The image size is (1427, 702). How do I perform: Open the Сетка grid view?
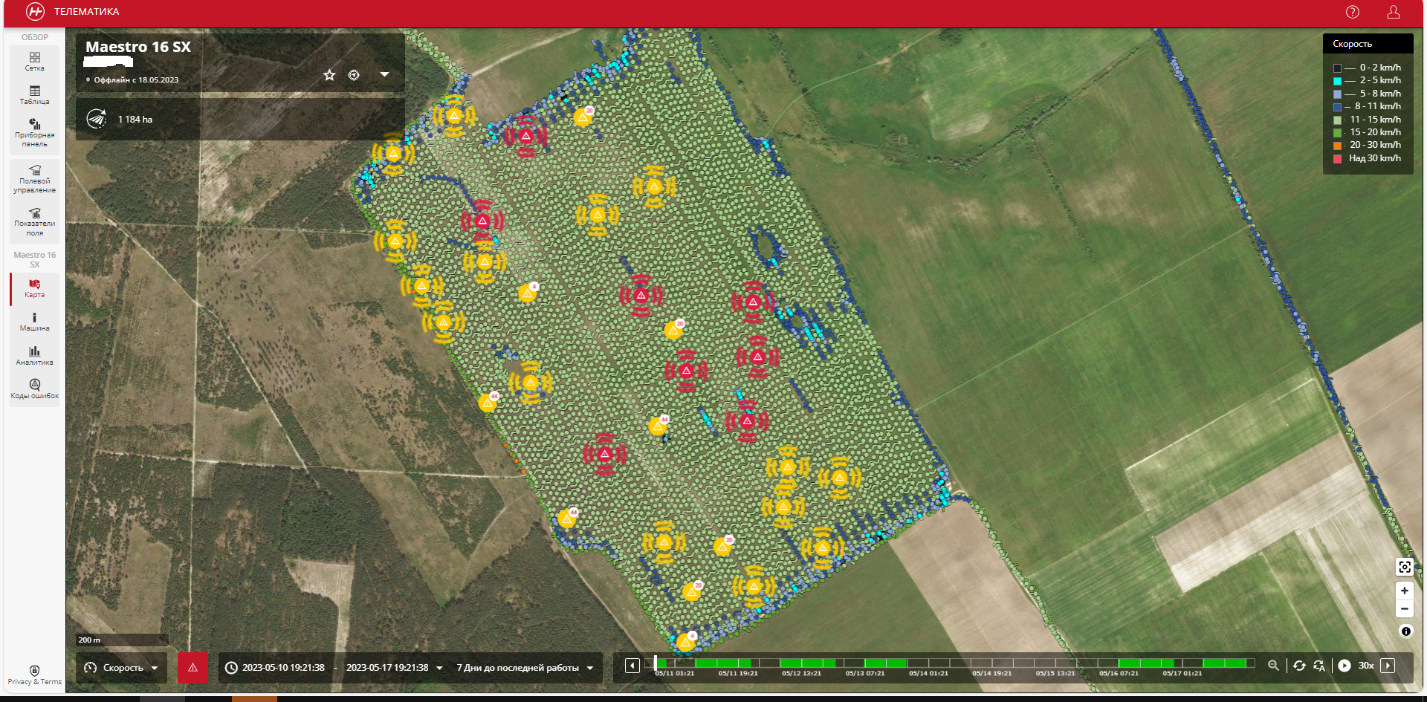(x=35, y=62)
